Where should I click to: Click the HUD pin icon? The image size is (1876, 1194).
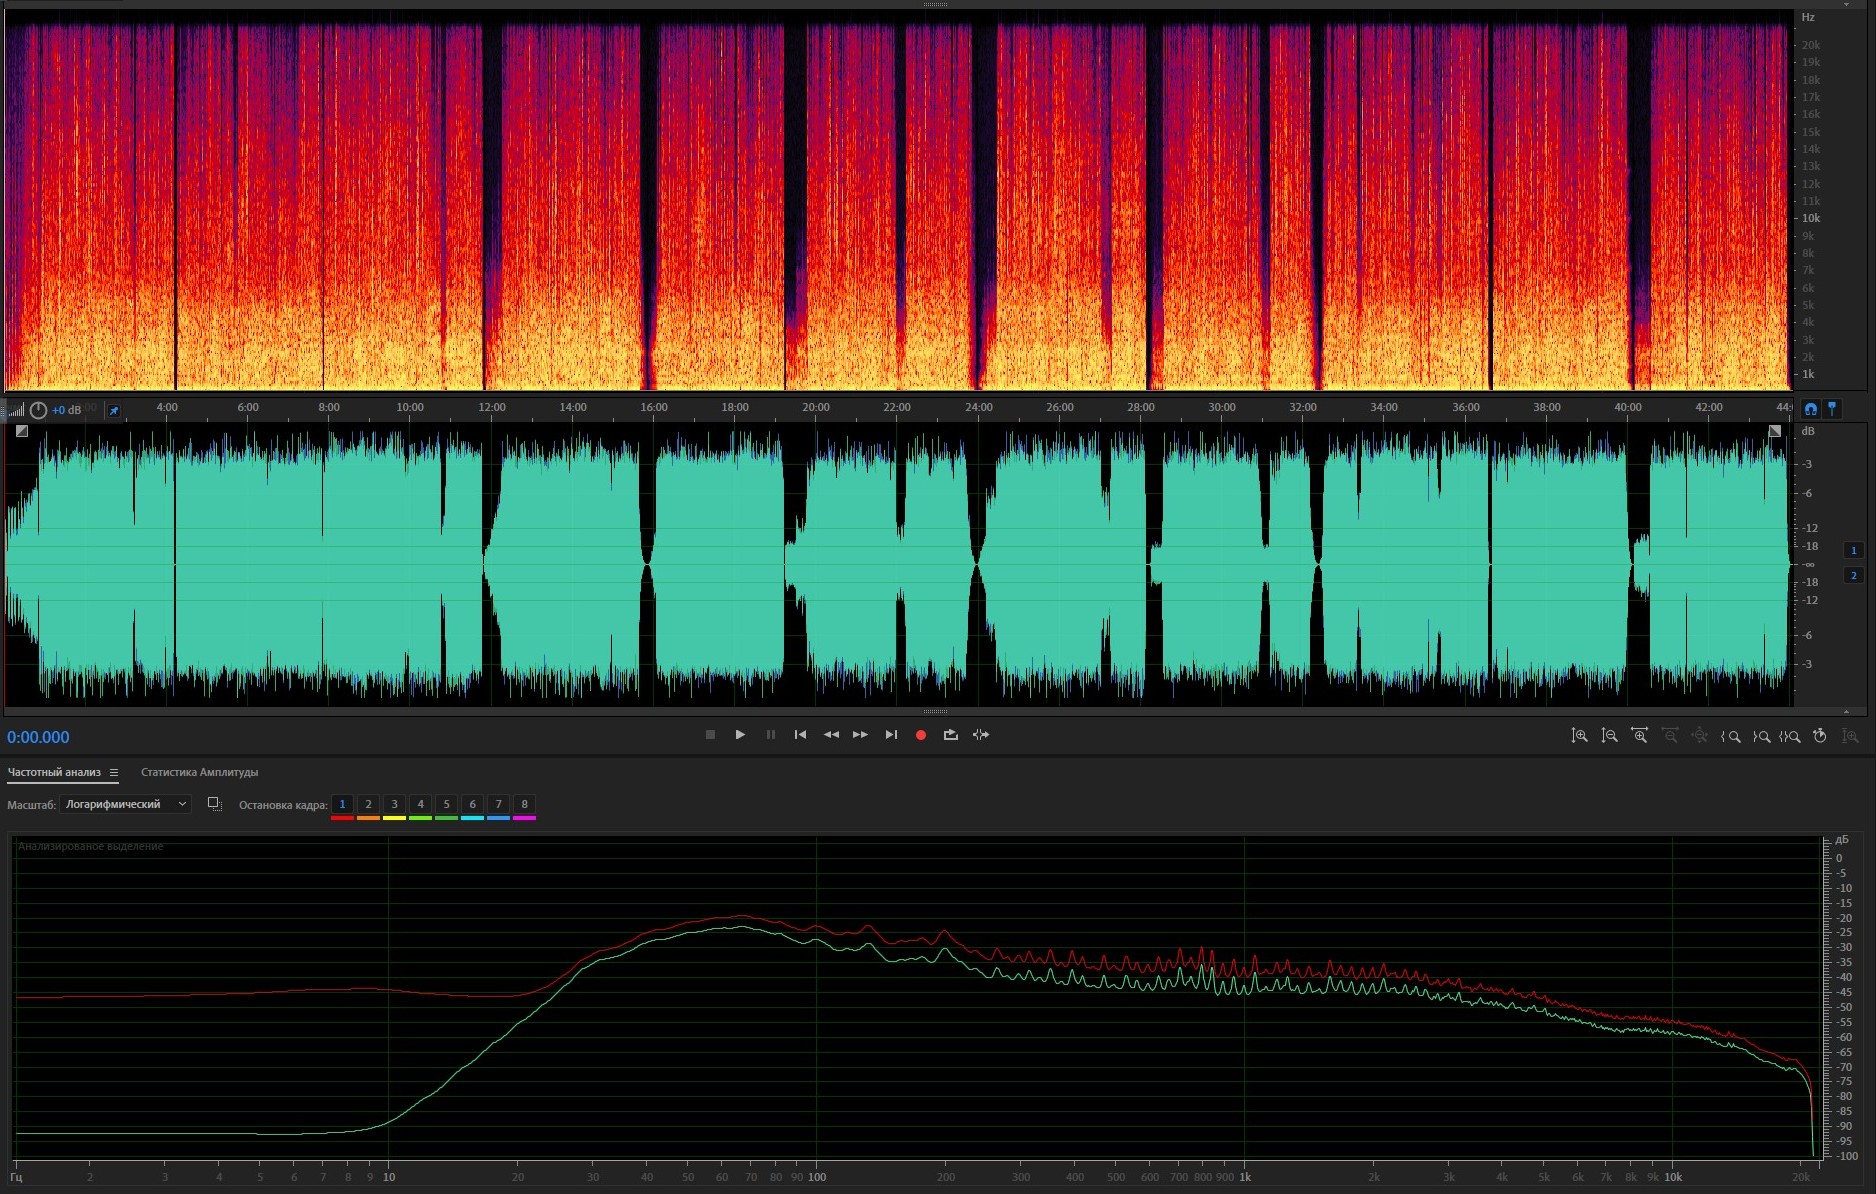pos(114,410)
